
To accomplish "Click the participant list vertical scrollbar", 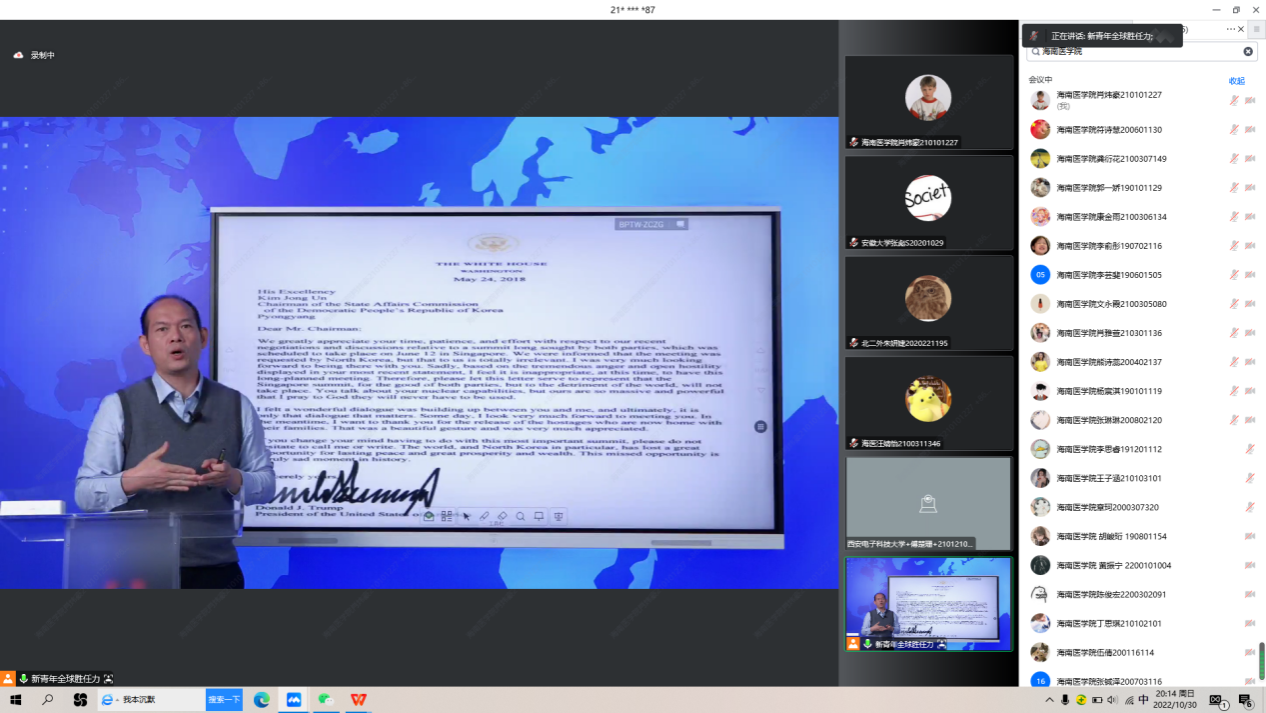I will coord(1261,660).
